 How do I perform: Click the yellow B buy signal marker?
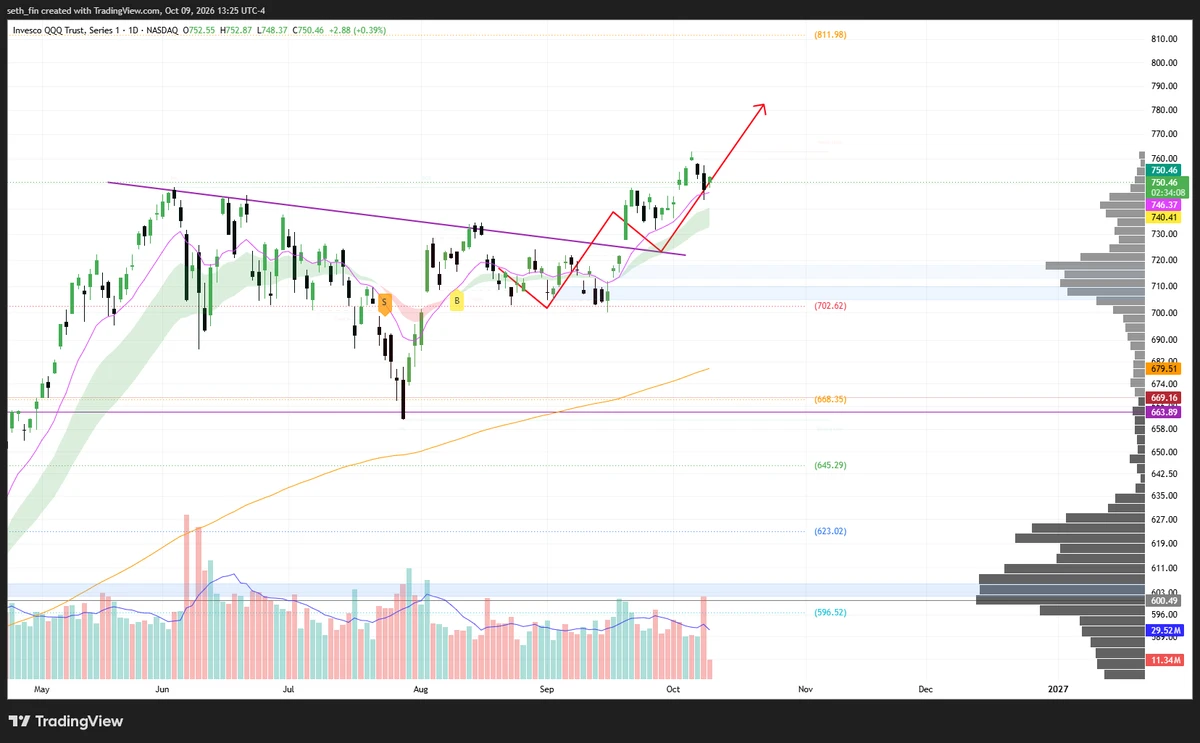point(457,300)
